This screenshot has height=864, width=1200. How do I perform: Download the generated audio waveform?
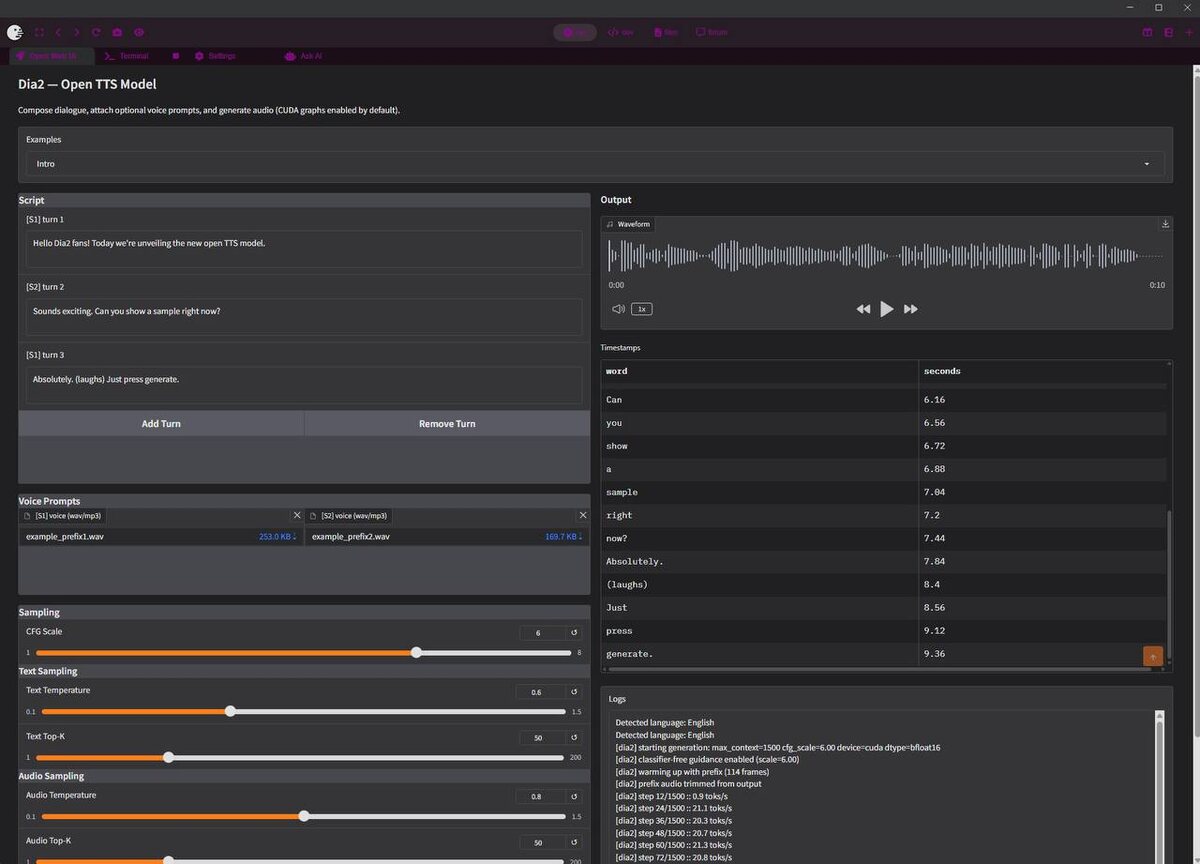1165,224
